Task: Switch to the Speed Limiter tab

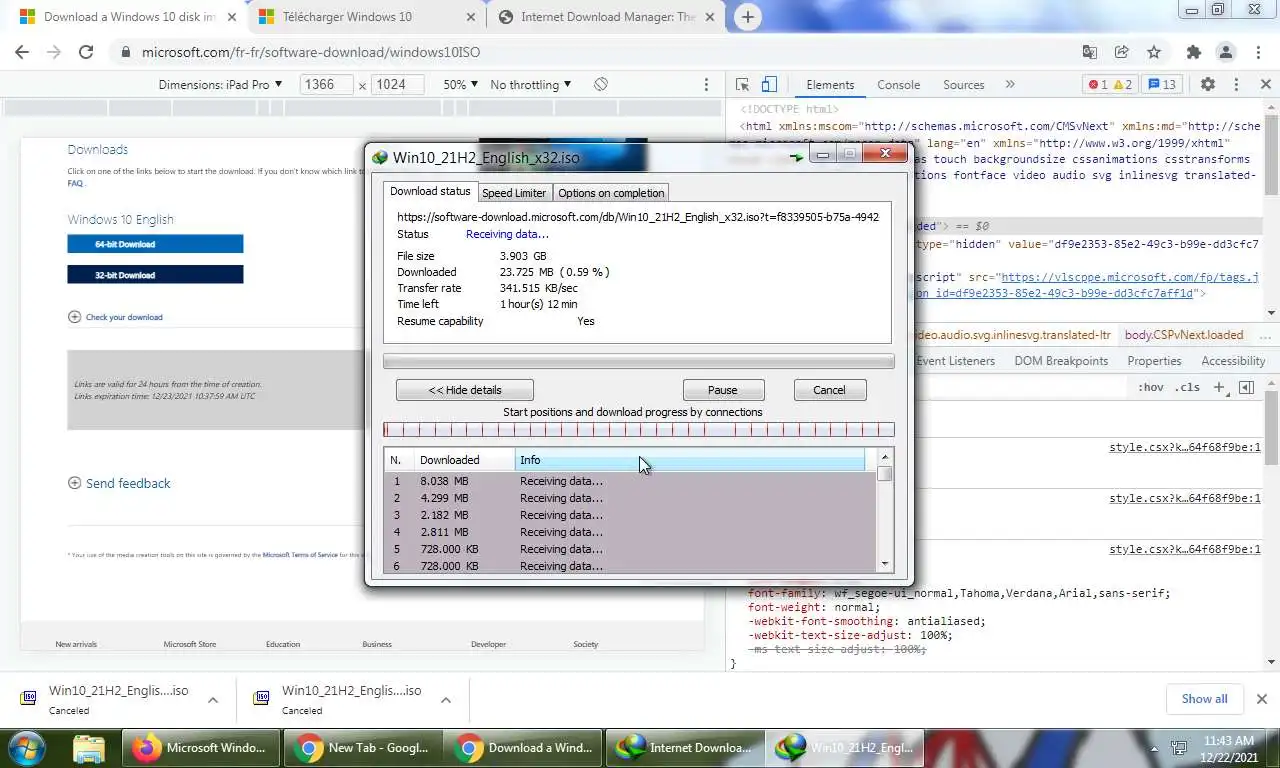Action: tap(514, 193)
